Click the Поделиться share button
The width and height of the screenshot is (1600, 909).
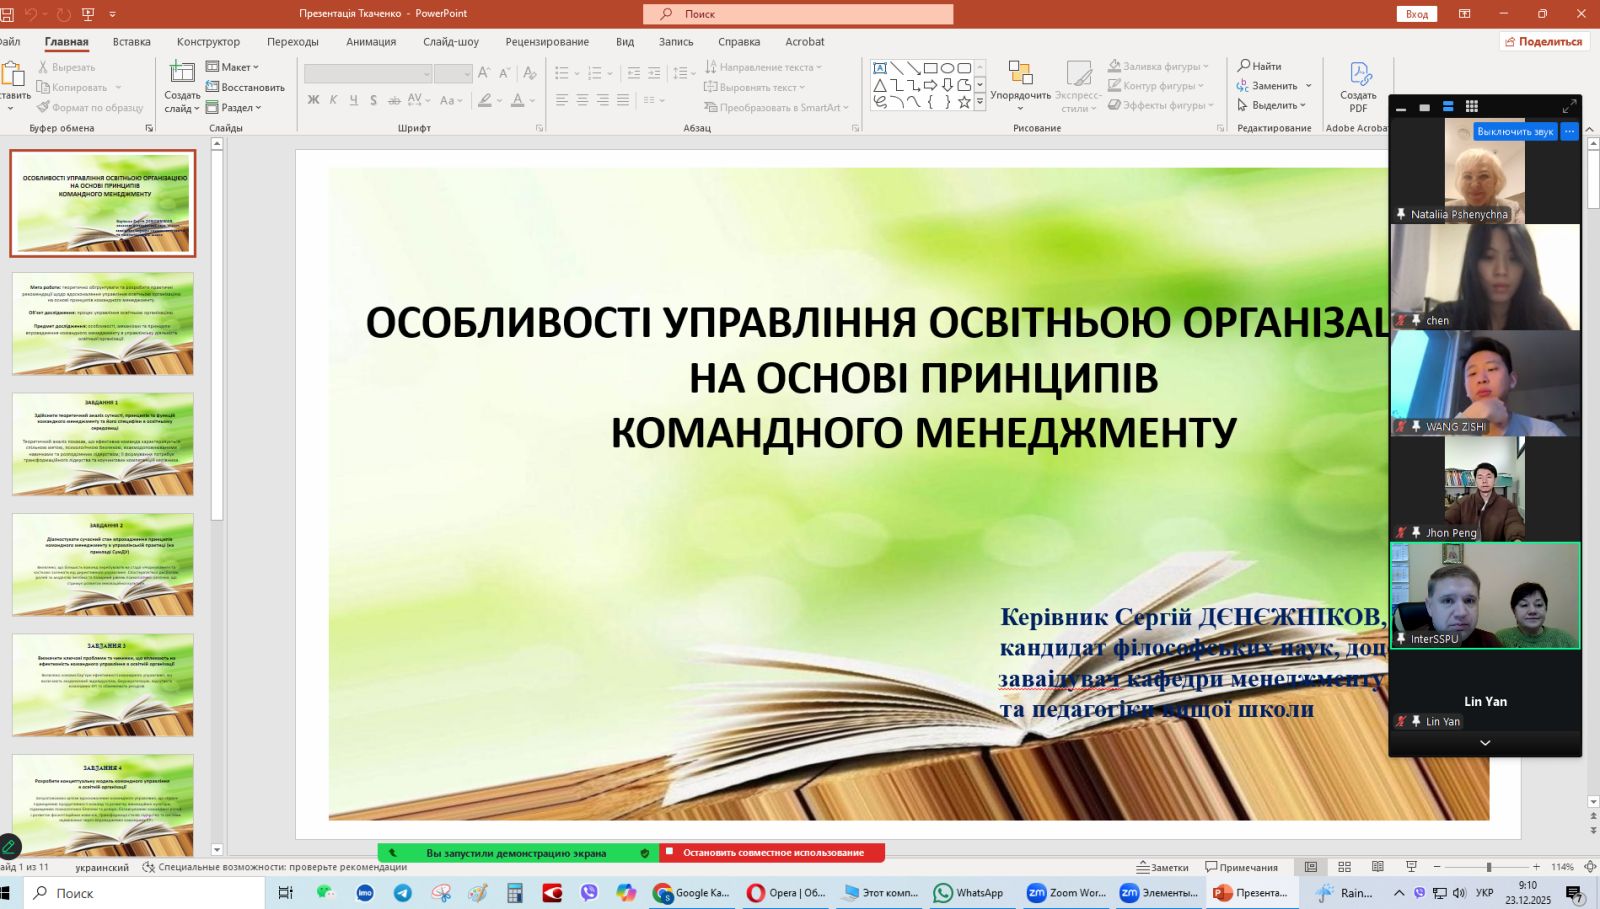click(1544, 42)
